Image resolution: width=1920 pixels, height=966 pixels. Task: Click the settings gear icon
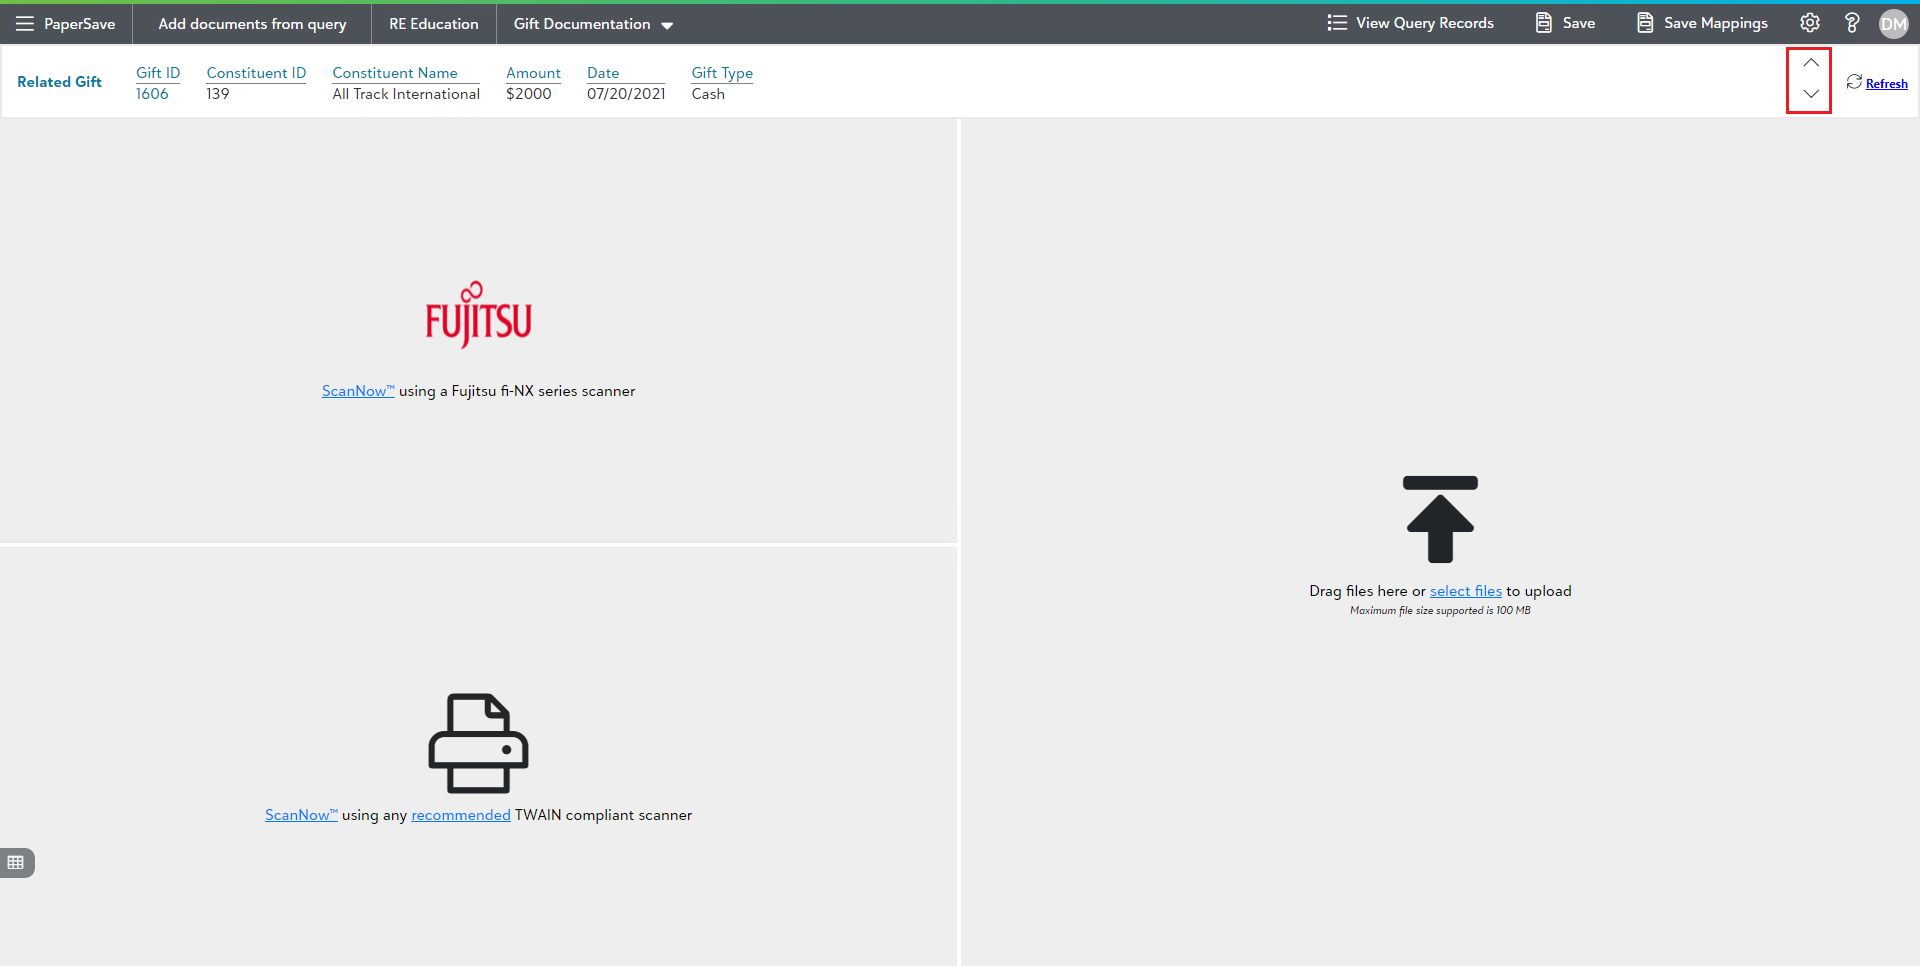[x=1810, y=23]
